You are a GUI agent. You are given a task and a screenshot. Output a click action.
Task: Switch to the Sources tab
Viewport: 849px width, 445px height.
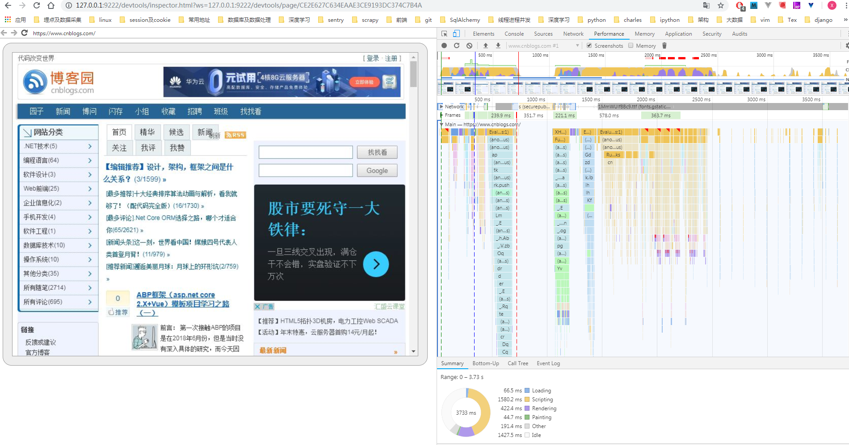pyautogui.click(x=543, y=34)
